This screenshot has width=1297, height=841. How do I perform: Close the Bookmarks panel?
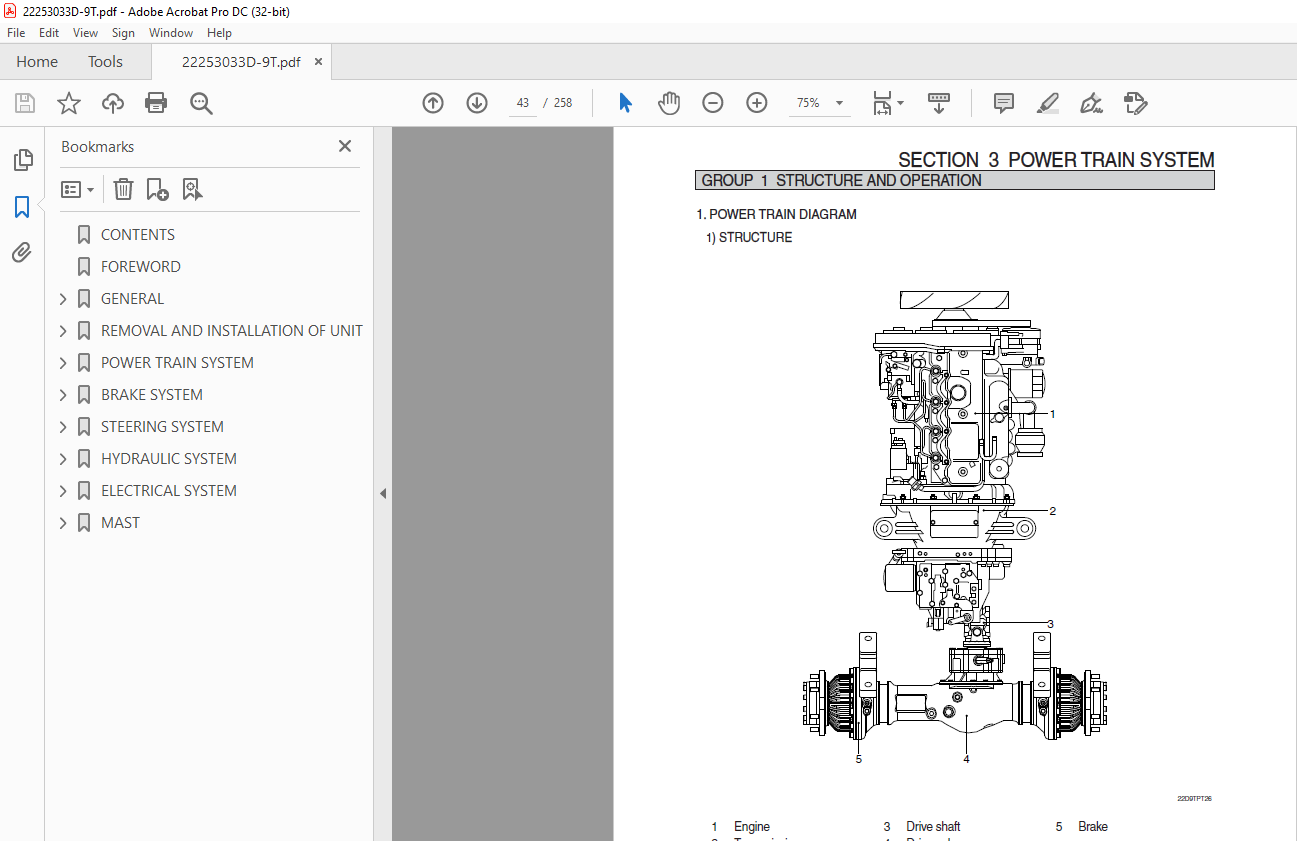(x=345, y=146)
